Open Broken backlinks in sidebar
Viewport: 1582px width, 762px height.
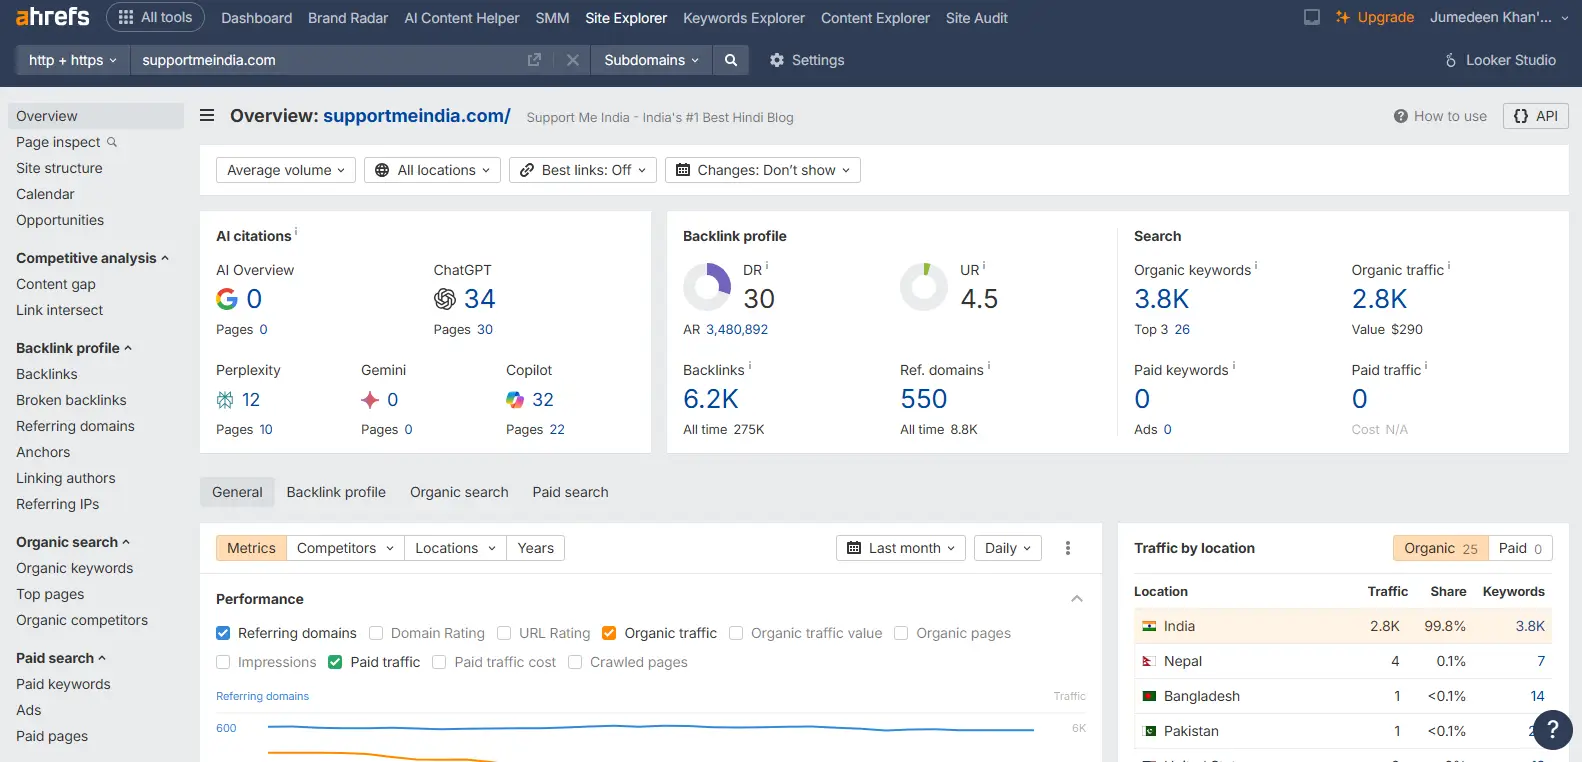click(x=71, y=400)
